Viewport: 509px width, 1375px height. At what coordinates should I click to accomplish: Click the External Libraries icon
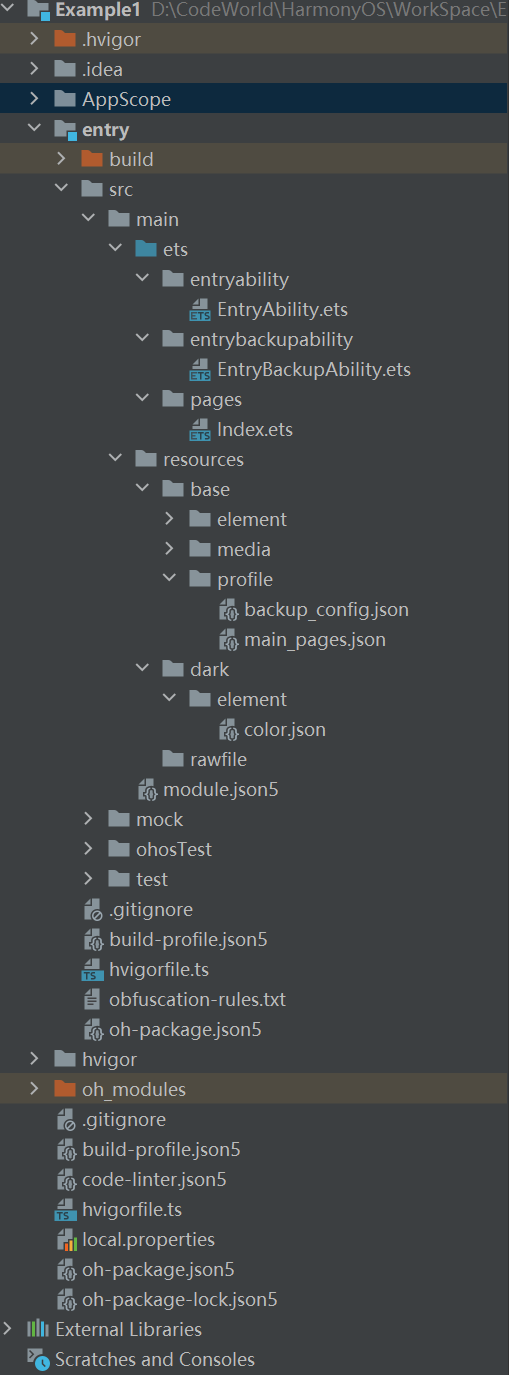click(x=38, y=1329)
